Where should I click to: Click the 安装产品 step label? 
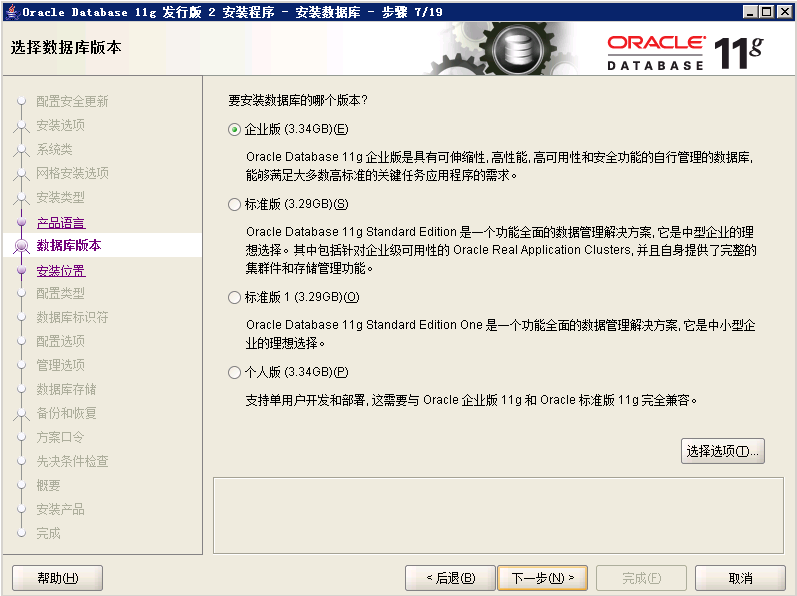tap(60, 509)
